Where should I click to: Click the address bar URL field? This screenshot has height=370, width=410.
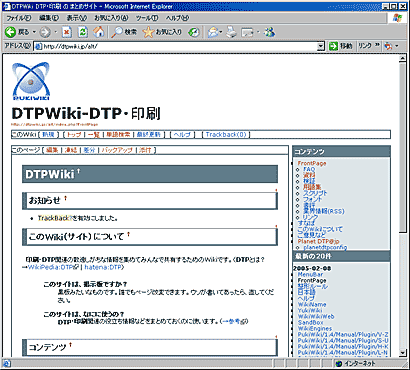[179, 46]
